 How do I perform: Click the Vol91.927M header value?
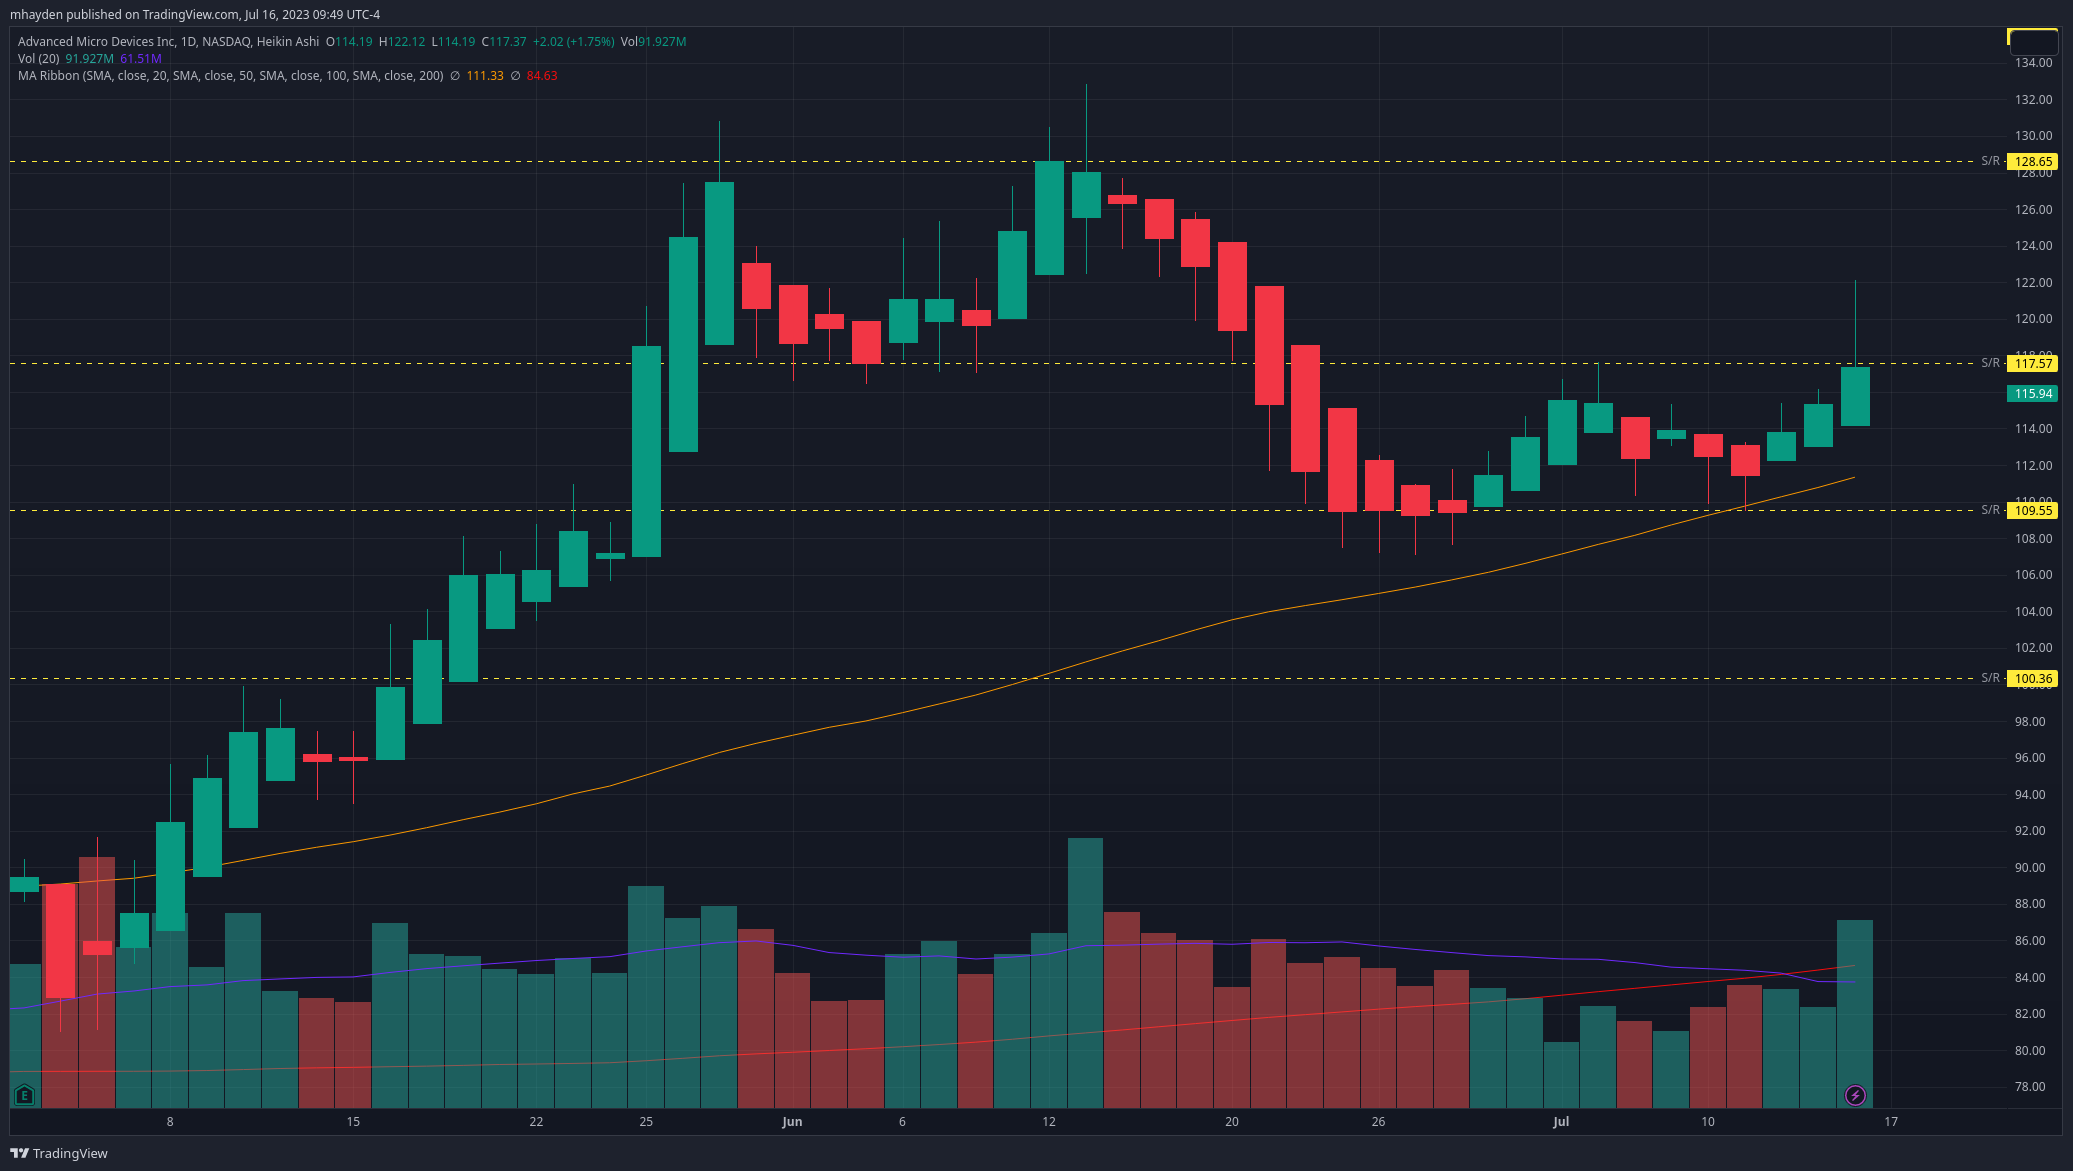coord(653,42)
